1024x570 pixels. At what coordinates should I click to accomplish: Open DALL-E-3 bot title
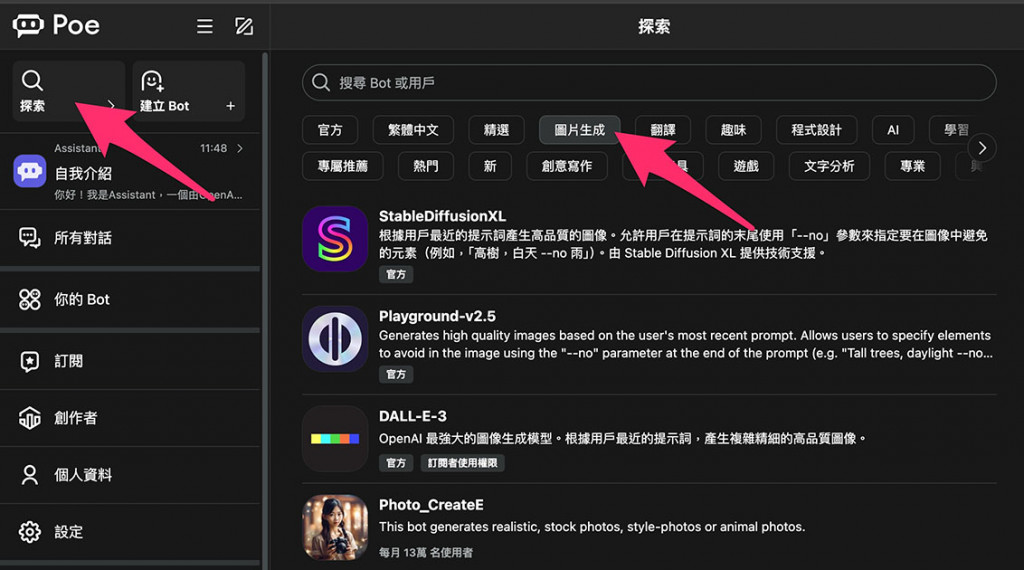pyautogui.click(x=413, y=416)
